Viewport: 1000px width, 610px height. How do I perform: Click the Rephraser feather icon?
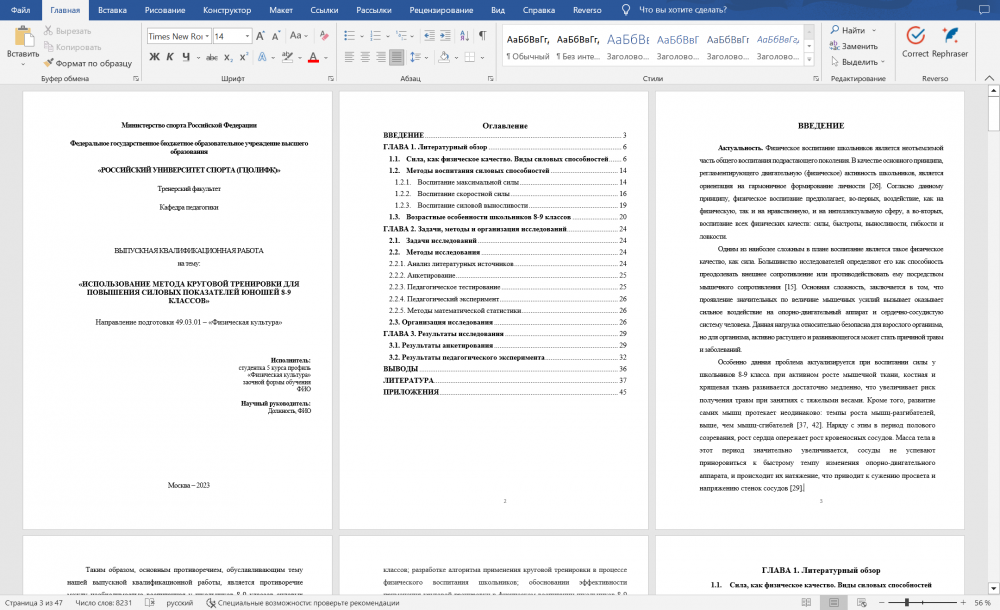(950, 36)
